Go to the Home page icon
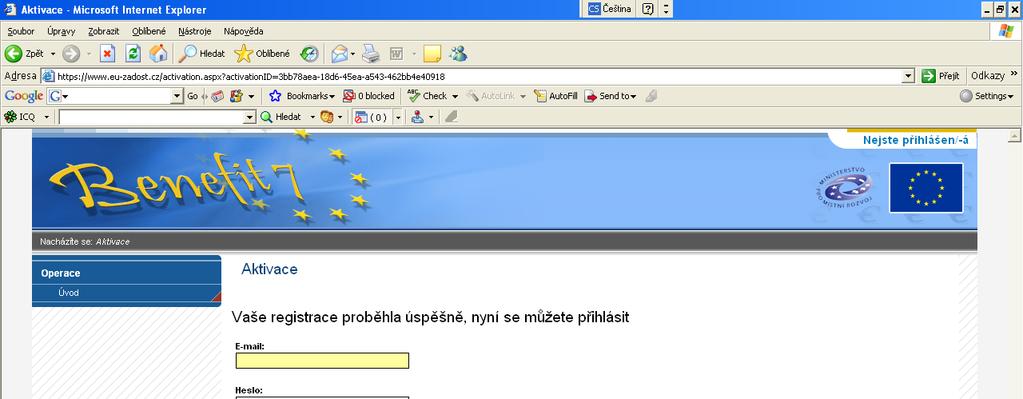The width and height of the screenshot is (1023, 399). tap(158, 53)
